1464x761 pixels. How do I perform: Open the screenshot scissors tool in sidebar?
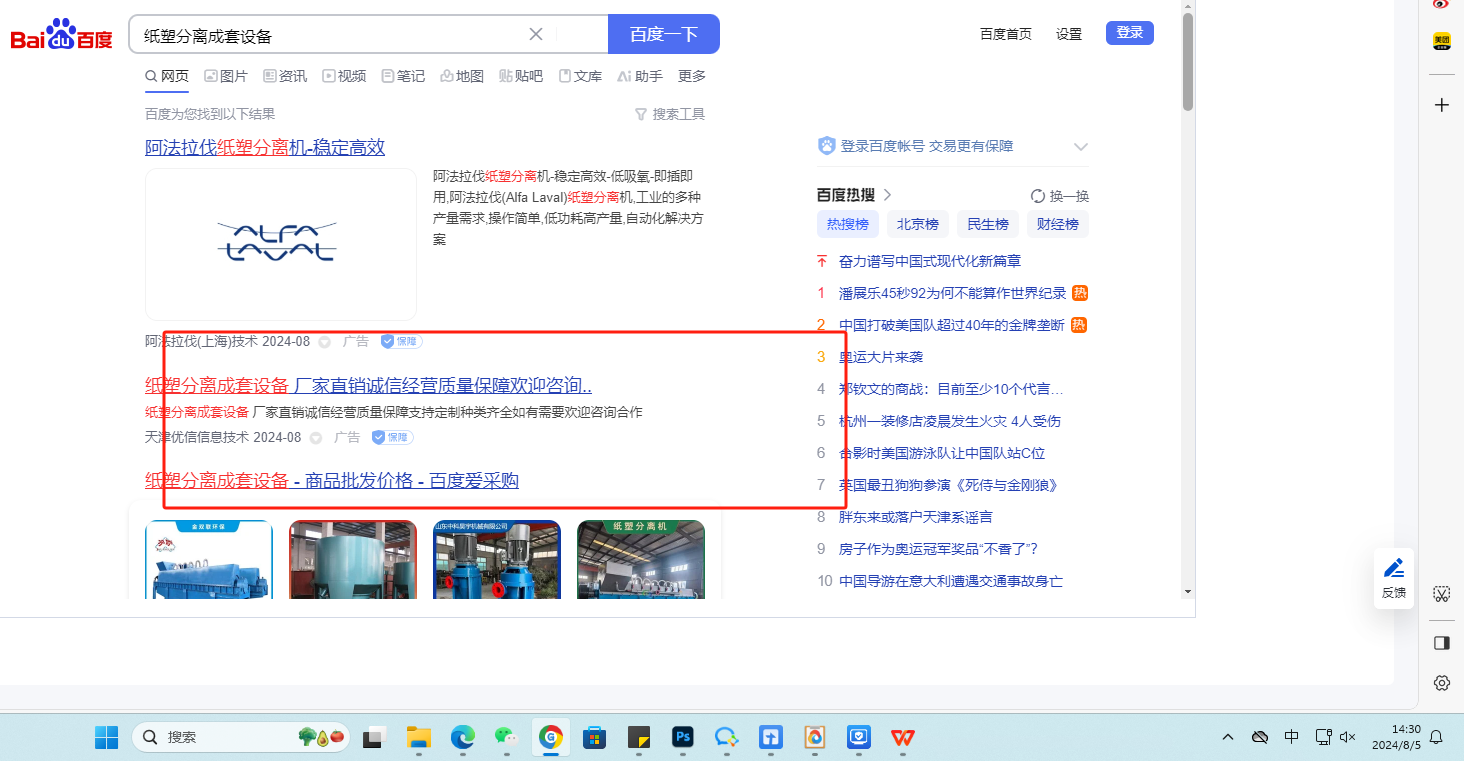tap(1441, 594)
